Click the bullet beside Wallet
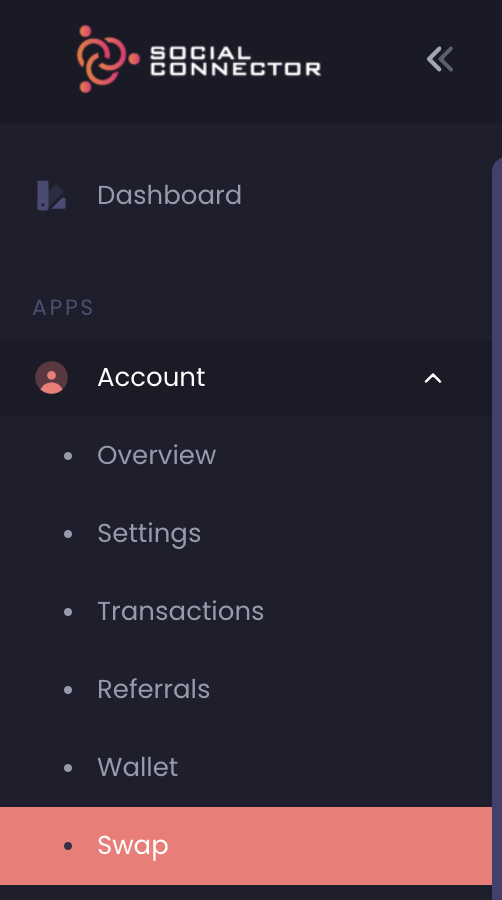 tap(68, 768)
